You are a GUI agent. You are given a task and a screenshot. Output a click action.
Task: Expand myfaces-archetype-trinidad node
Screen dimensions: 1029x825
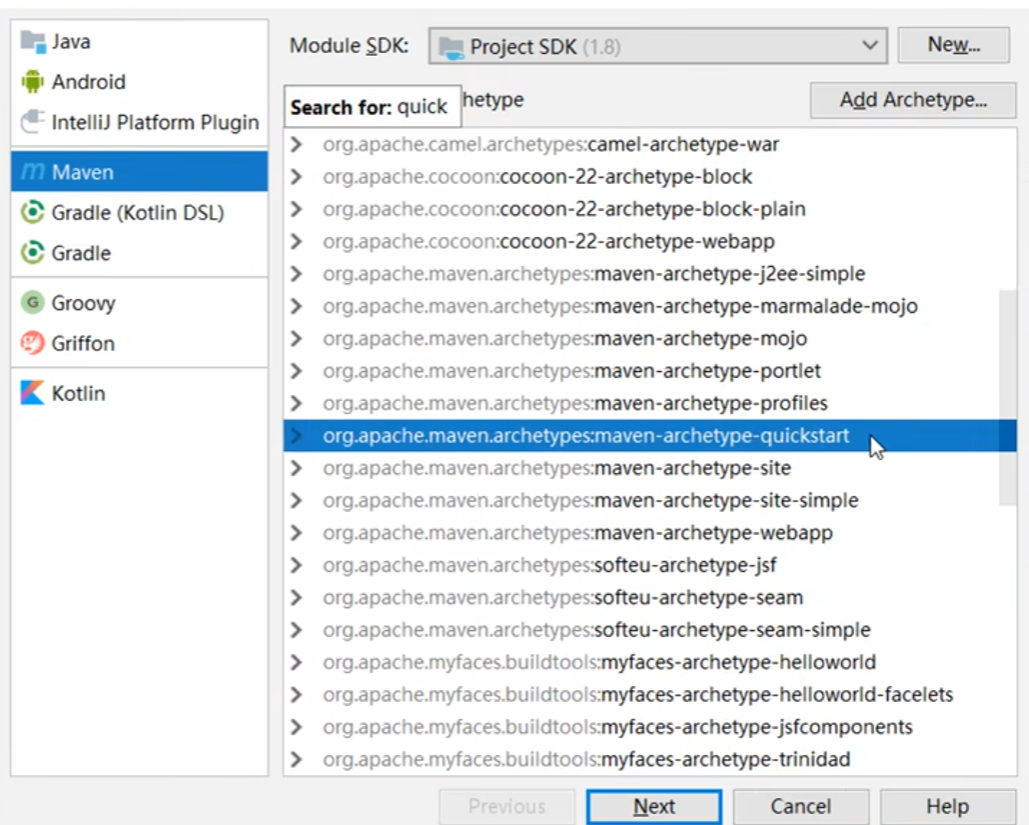click(297, 759)
